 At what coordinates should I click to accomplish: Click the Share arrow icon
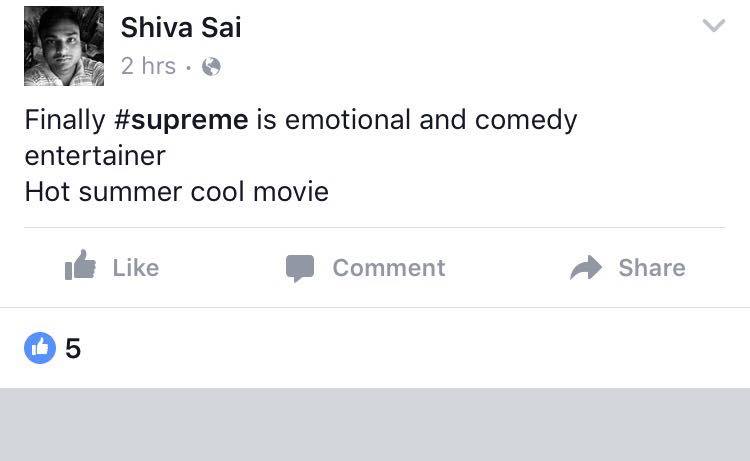click(x=586, y=267)
